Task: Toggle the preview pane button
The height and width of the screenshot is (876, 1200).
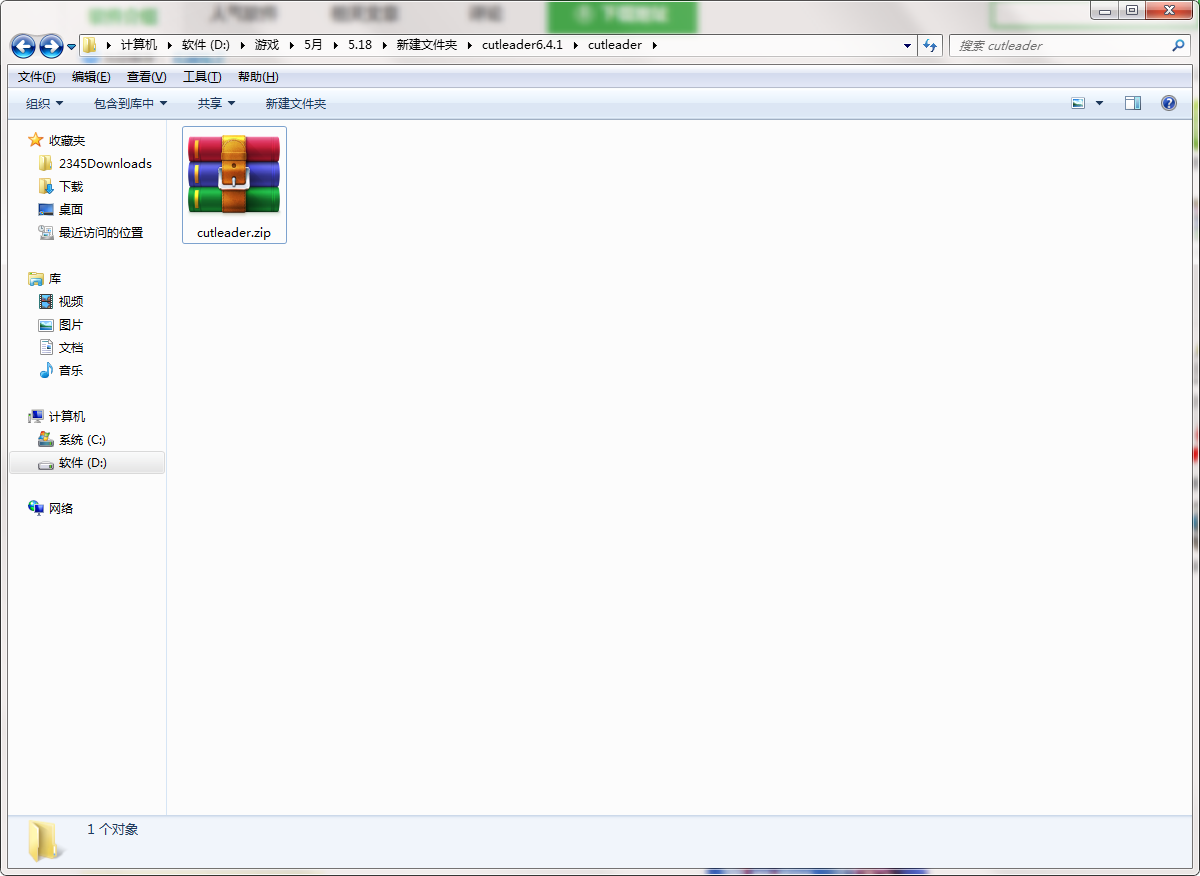Action: pos(1133,103)
